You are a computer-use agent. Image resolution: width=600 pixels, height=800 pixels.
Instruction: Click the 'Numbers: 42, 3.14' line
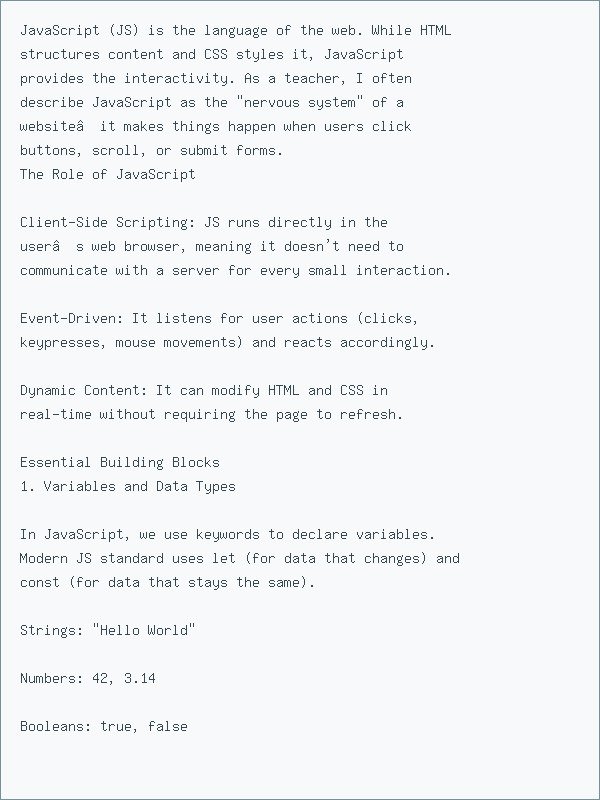[x=88, y=678]
